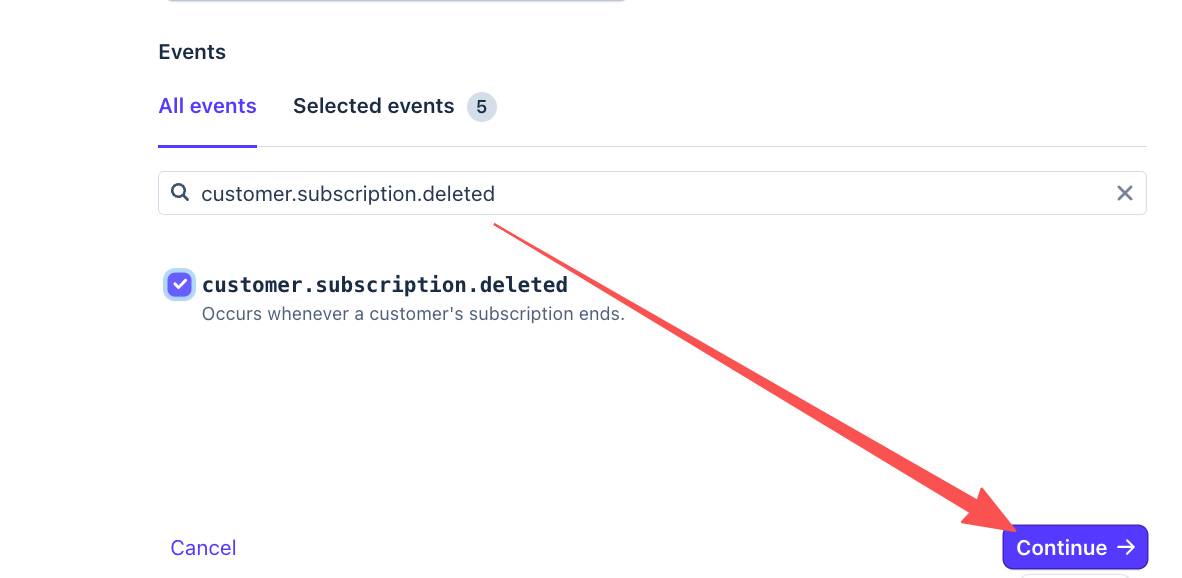Click the word 'Continue' on the button
This screenshot has height=578, width=1182.
(x=1061, y=548)
